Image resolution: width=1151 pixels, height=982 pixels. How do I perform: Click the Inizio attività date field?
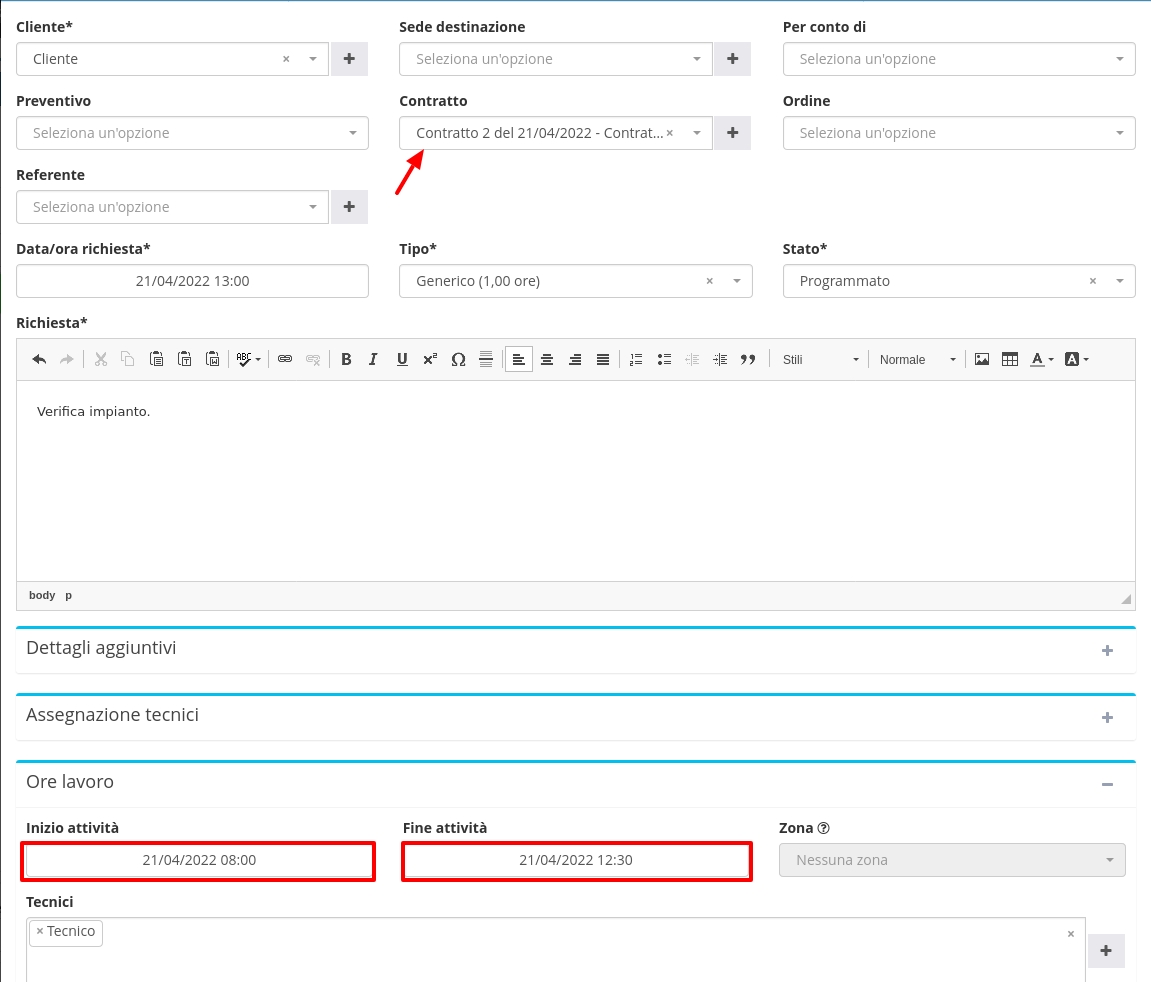199,860
